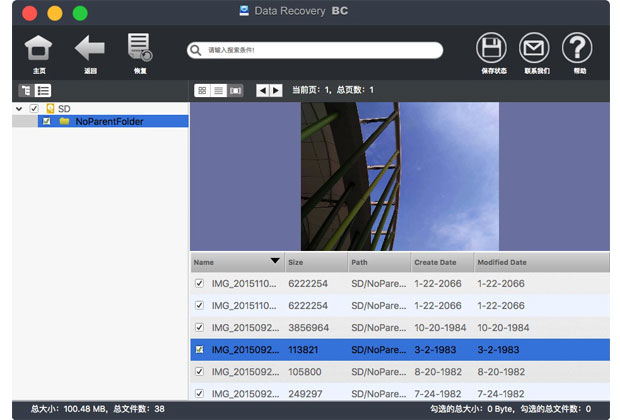Click the Back (返回) arrow icon
Image resolution: width=620 pixels, height=420 pixels.
[90, 48]
